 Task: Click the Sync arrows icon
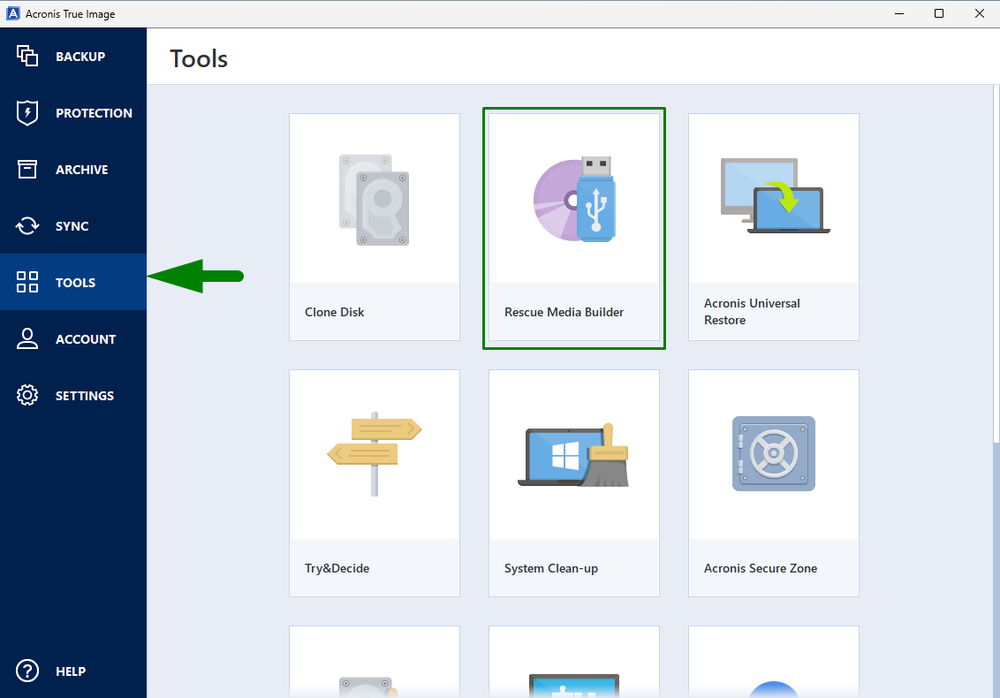(28, 225)
